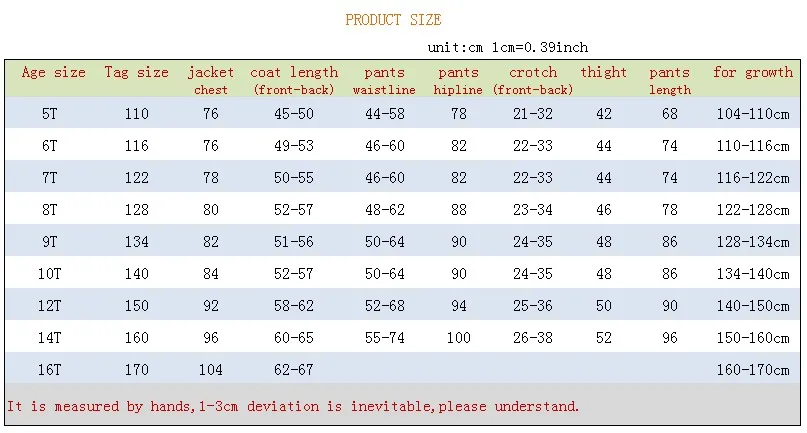Select the pants waistline header
The height and width of the screenshot is (433, 807).
[x=384, y=81]
